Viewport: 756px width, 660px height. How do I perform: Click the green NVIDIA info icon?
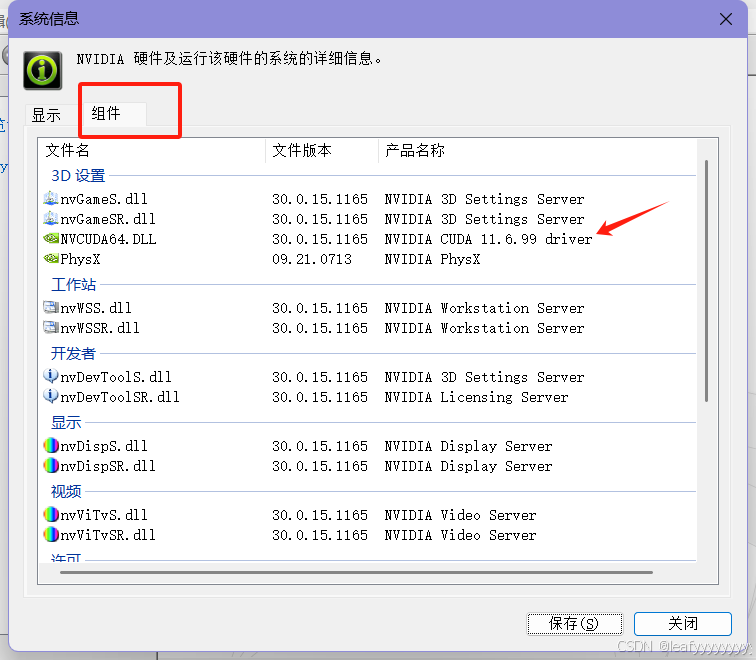coord(42,70)
